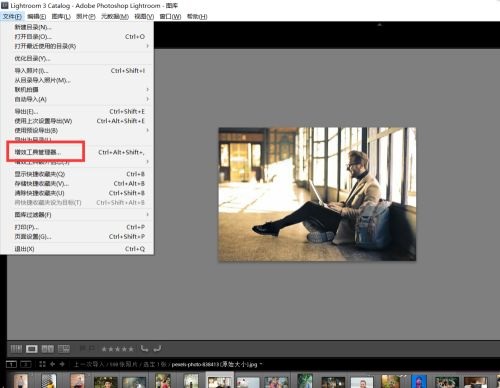Screen dimensions: 500x388
Task: Open filmstrip source path dropdown arrow
Action: [261, 364]
